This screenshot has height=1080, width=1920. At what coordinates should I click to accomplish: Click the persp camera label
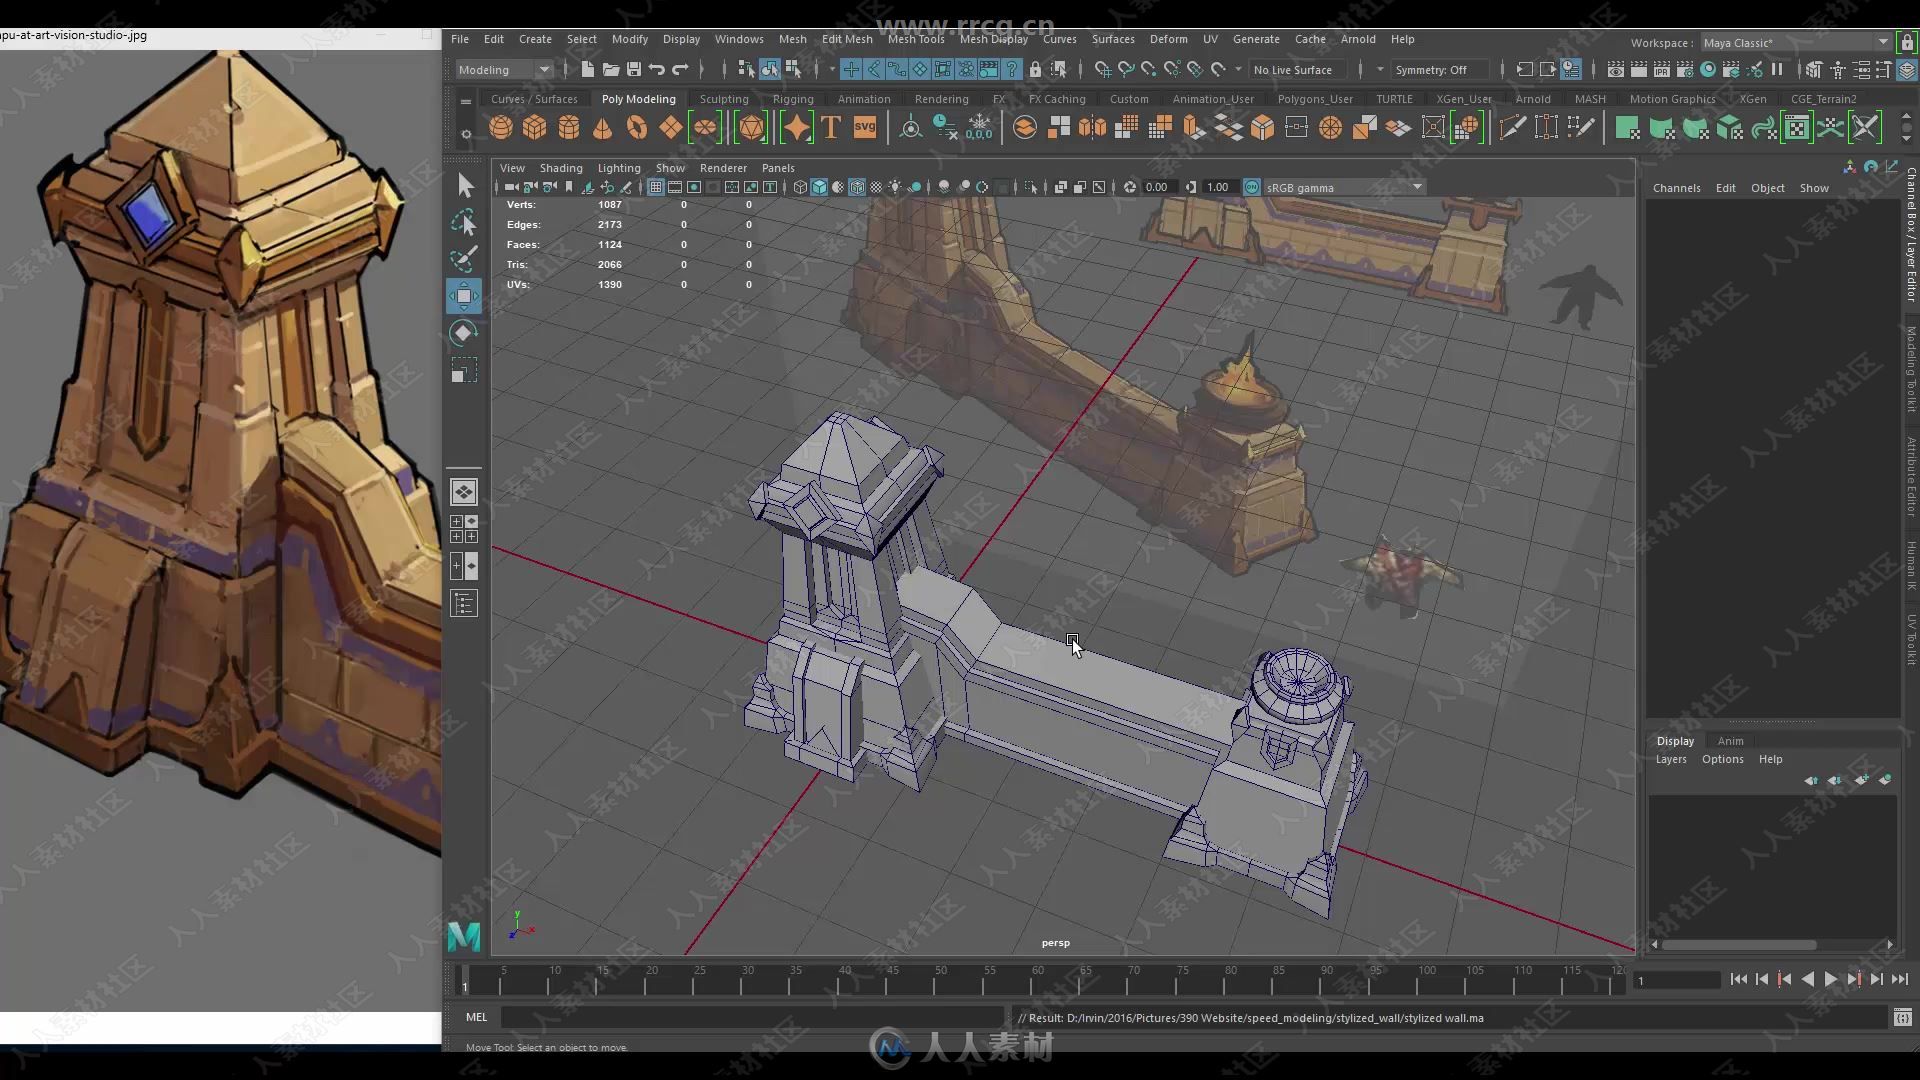pos(1055,942)
